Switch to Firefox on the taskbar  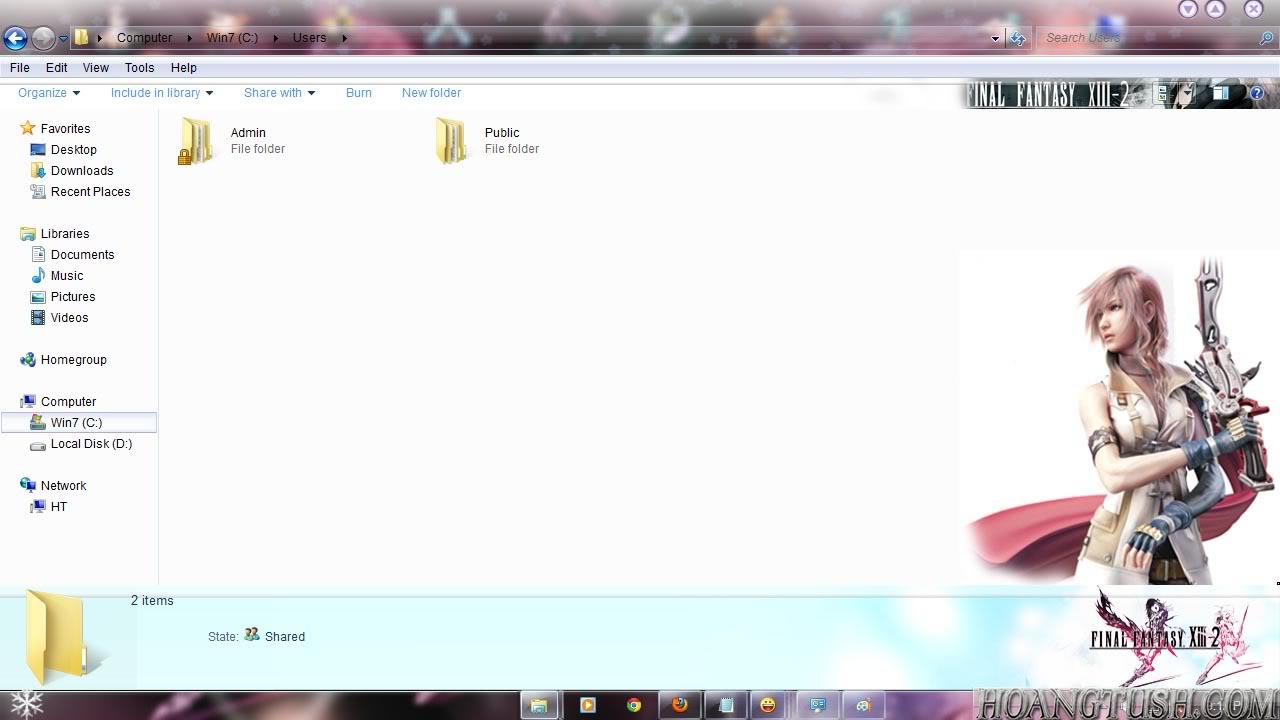pos(680,705)
